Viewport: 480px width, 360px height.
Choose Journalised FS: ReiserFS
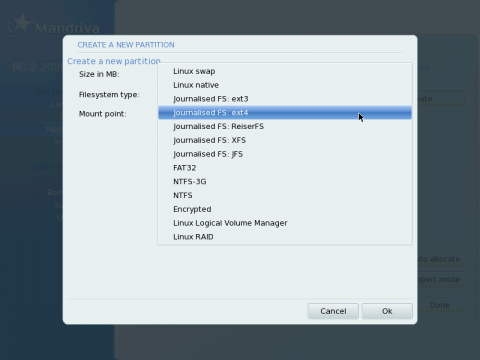pyautogui.click(x=285, y=126)
